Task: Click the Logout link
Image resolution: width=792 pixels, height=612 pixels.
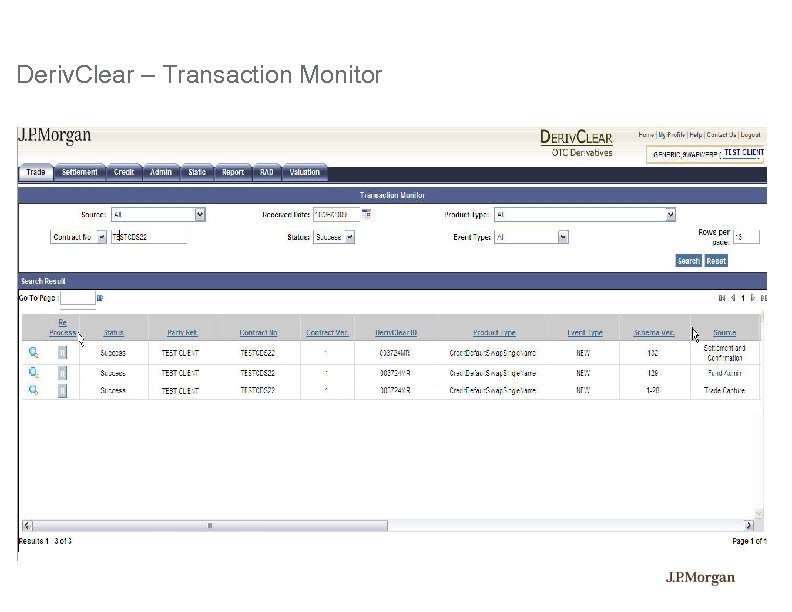Action: pos(750,135)
